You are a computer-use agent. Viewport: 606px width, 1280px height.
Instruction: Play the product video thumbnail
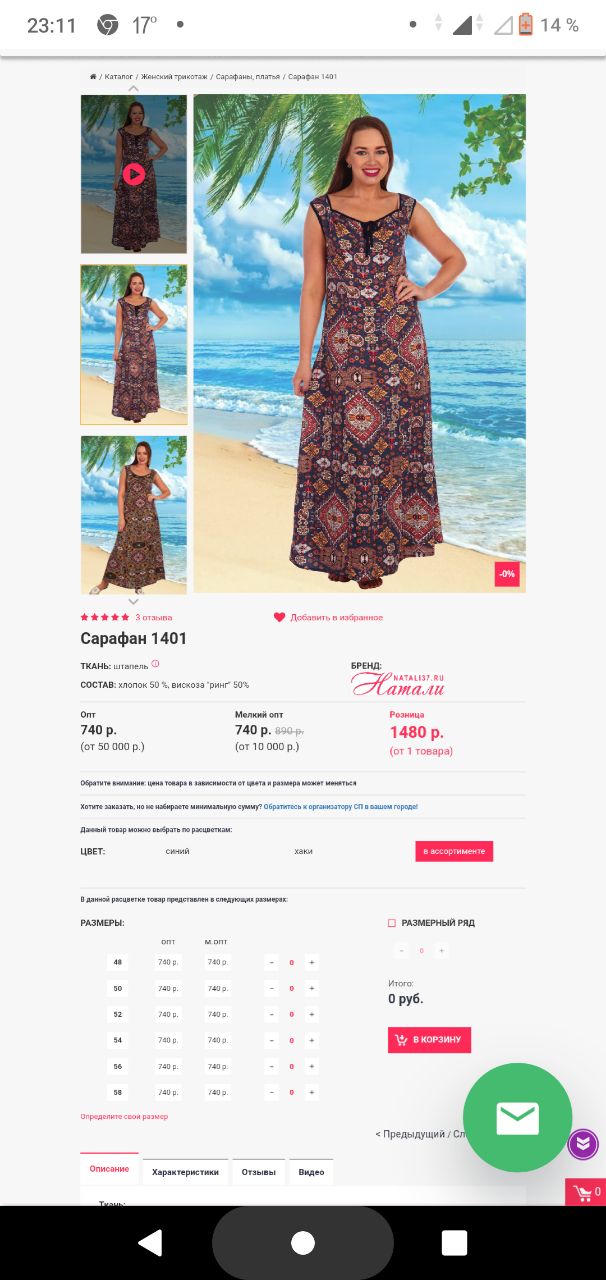tap(134, 174)
